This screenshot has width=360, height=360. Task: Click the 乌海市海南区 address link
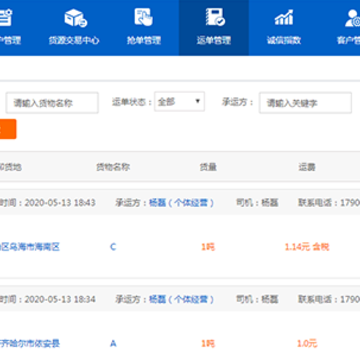[x=30, y=247]
